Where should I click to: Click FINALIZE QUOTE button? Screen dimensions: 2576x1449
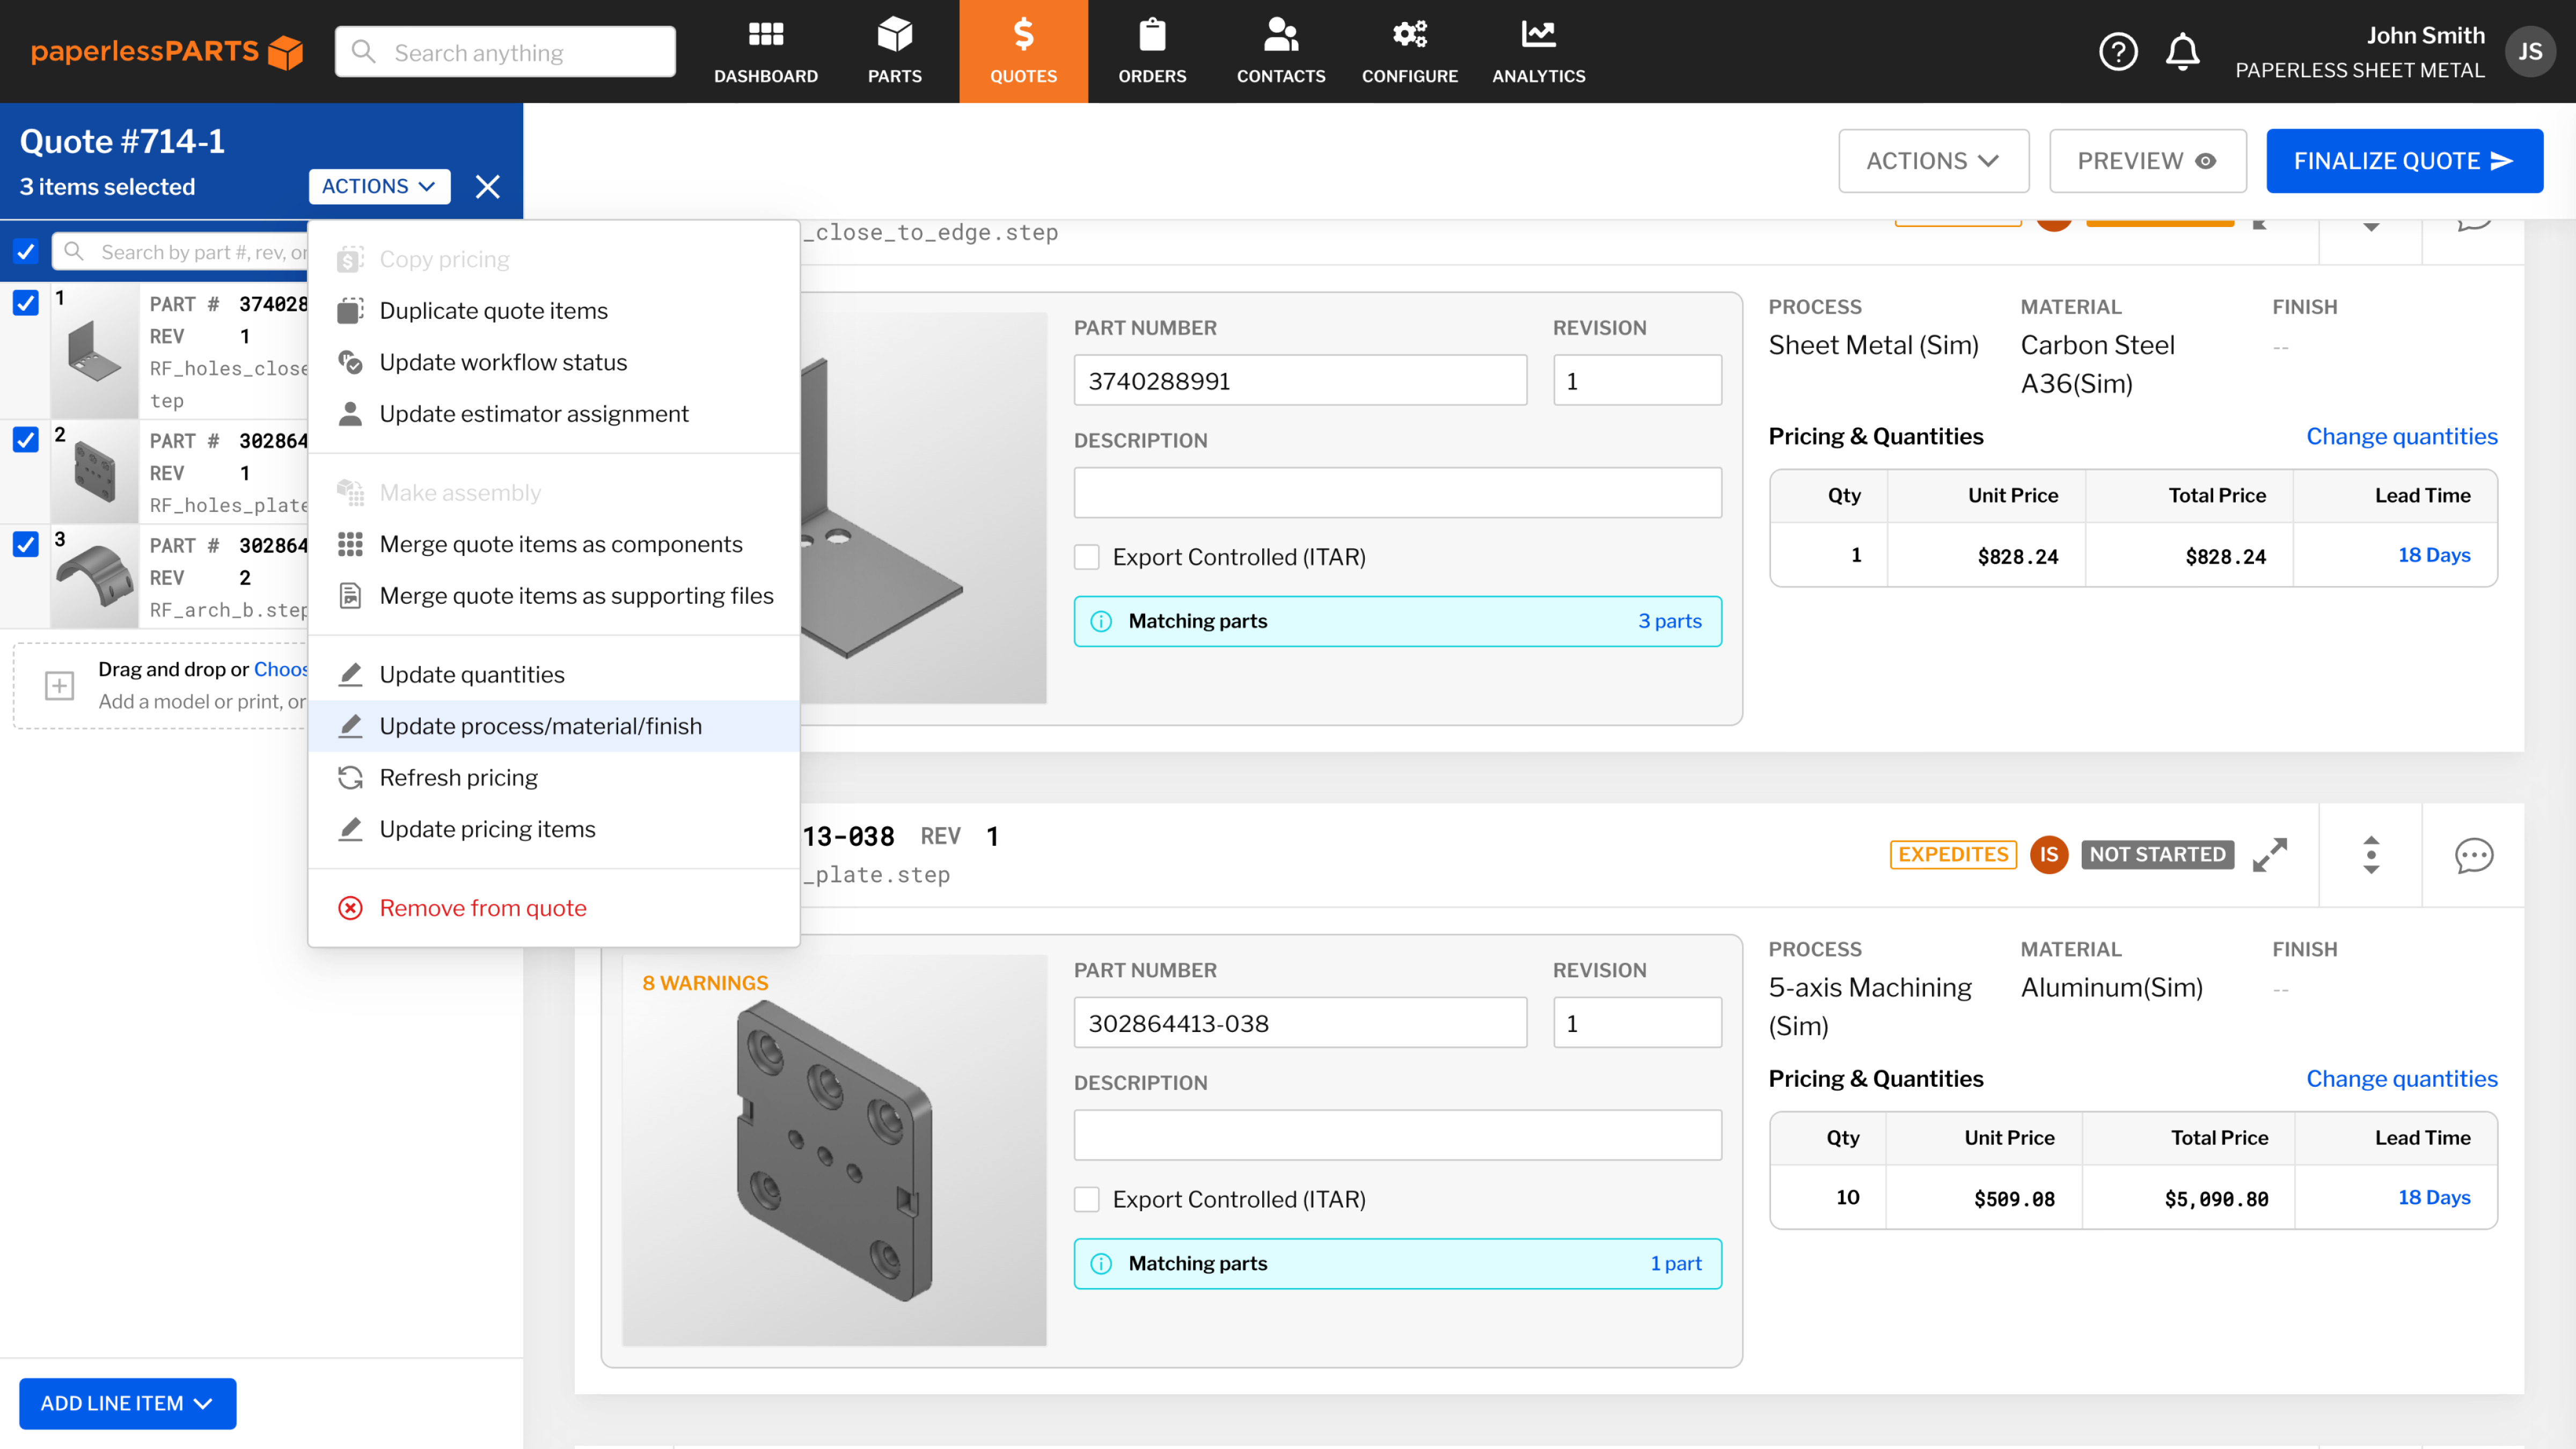coord(2404,161)
